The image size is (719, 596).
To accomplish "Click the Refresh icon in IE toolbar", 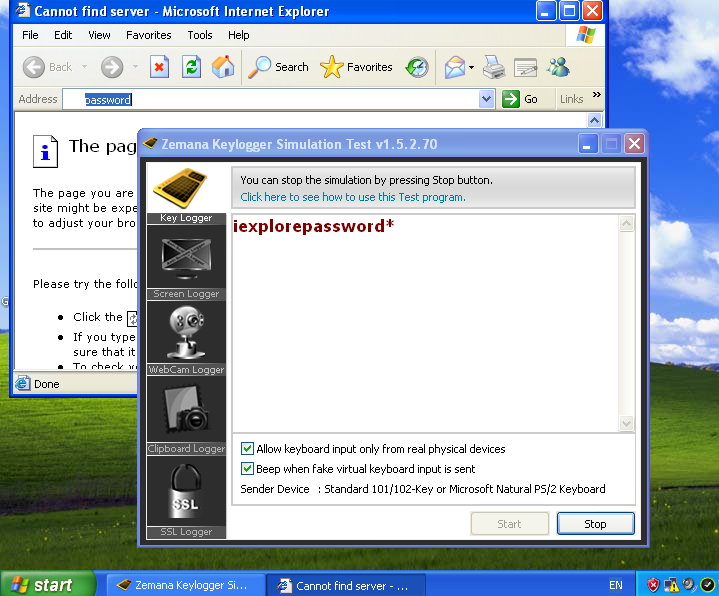I will tap(191, 67).
